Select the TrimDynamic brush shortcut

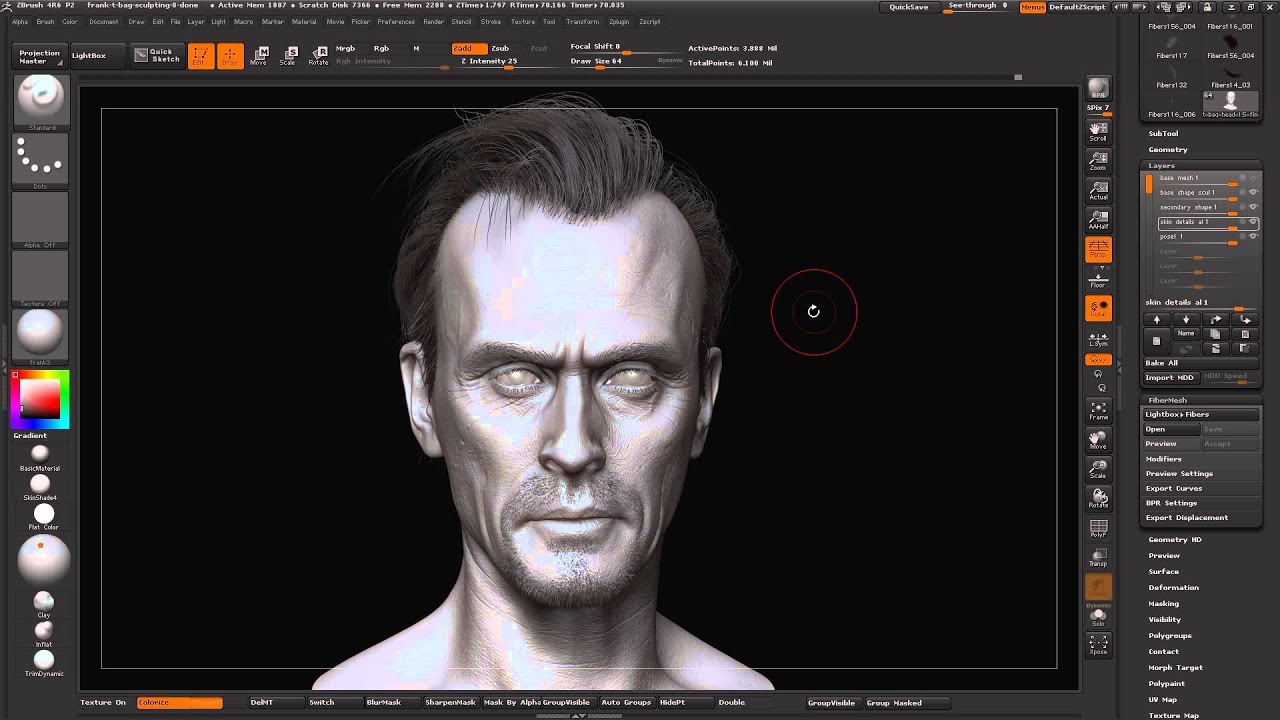coord(43,662)
